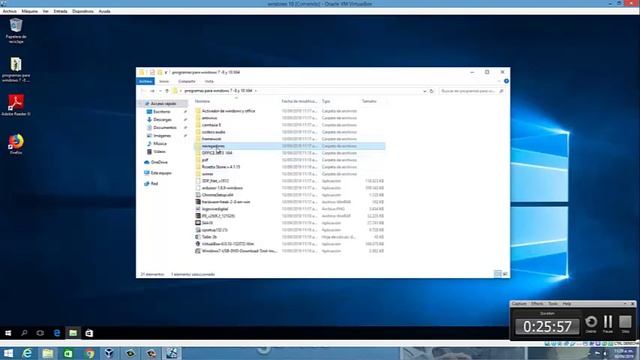
Task: Open Explorer Archivo ribbon tab
Action: [145, 81]
